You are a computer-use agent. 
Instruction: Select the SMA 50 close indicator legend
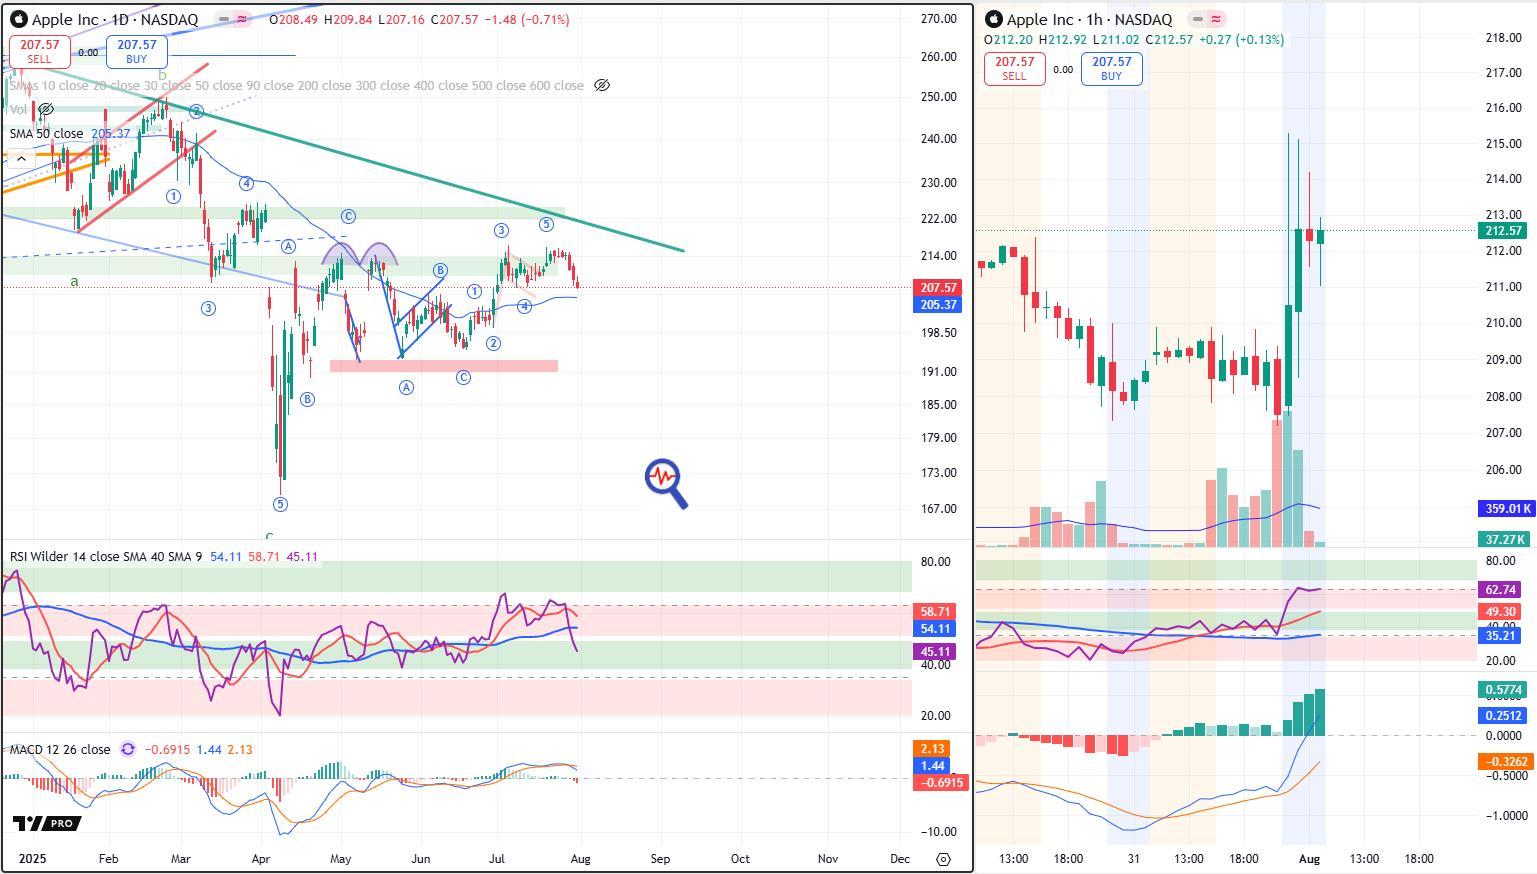[47, 133]
